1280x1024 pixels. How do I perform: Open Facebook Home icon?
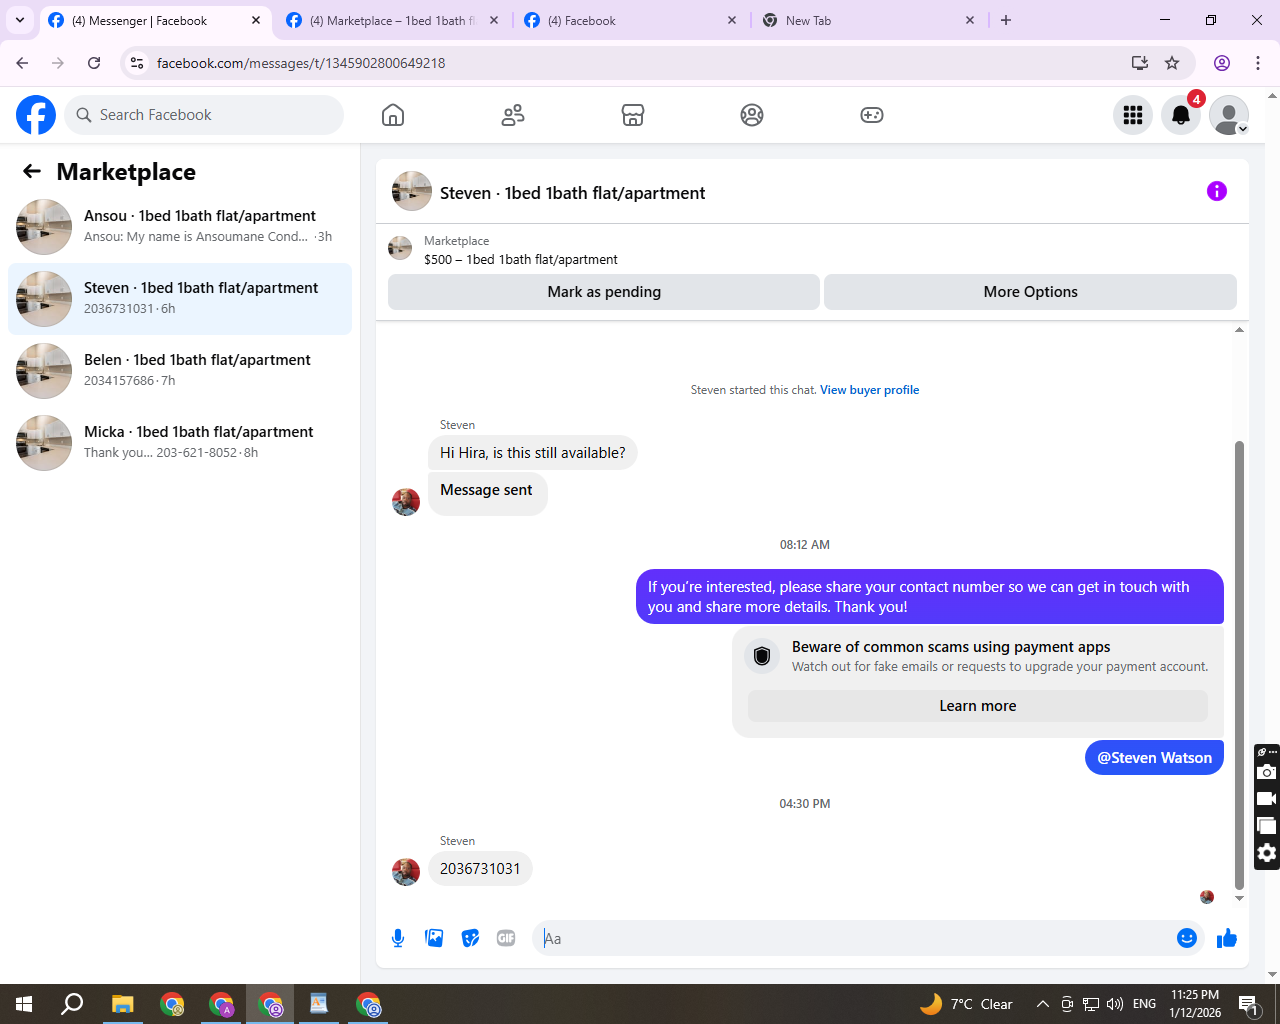(393, 115)
